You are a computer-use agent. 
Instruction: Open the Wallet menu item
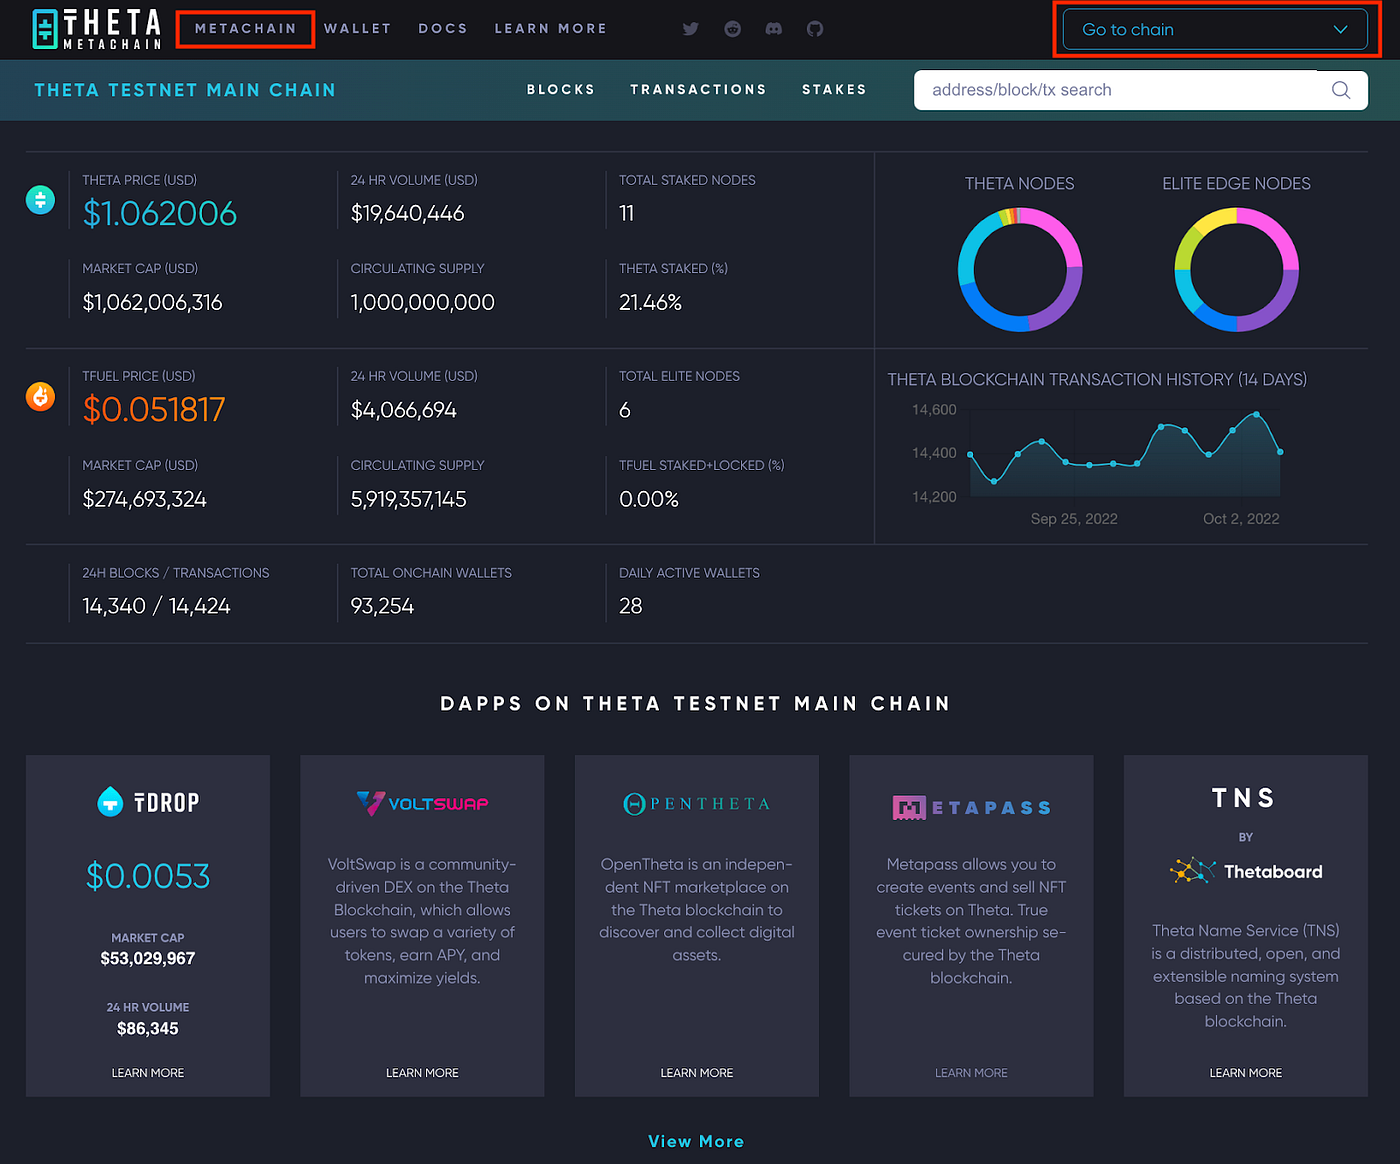357,29
